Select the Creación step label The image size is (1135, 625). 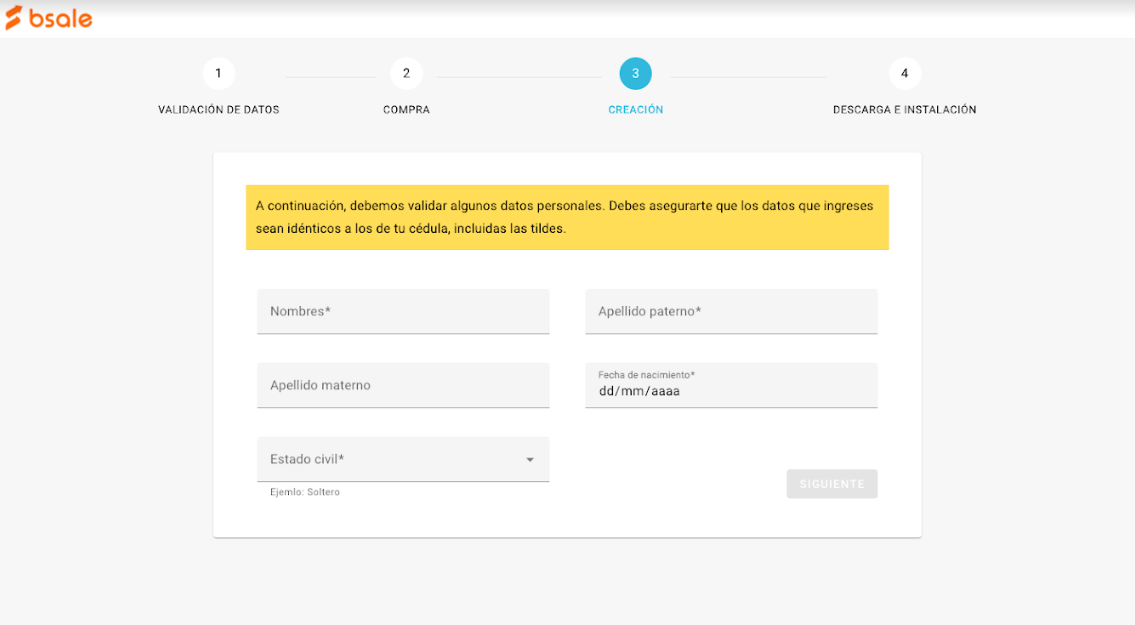(636, 109)
